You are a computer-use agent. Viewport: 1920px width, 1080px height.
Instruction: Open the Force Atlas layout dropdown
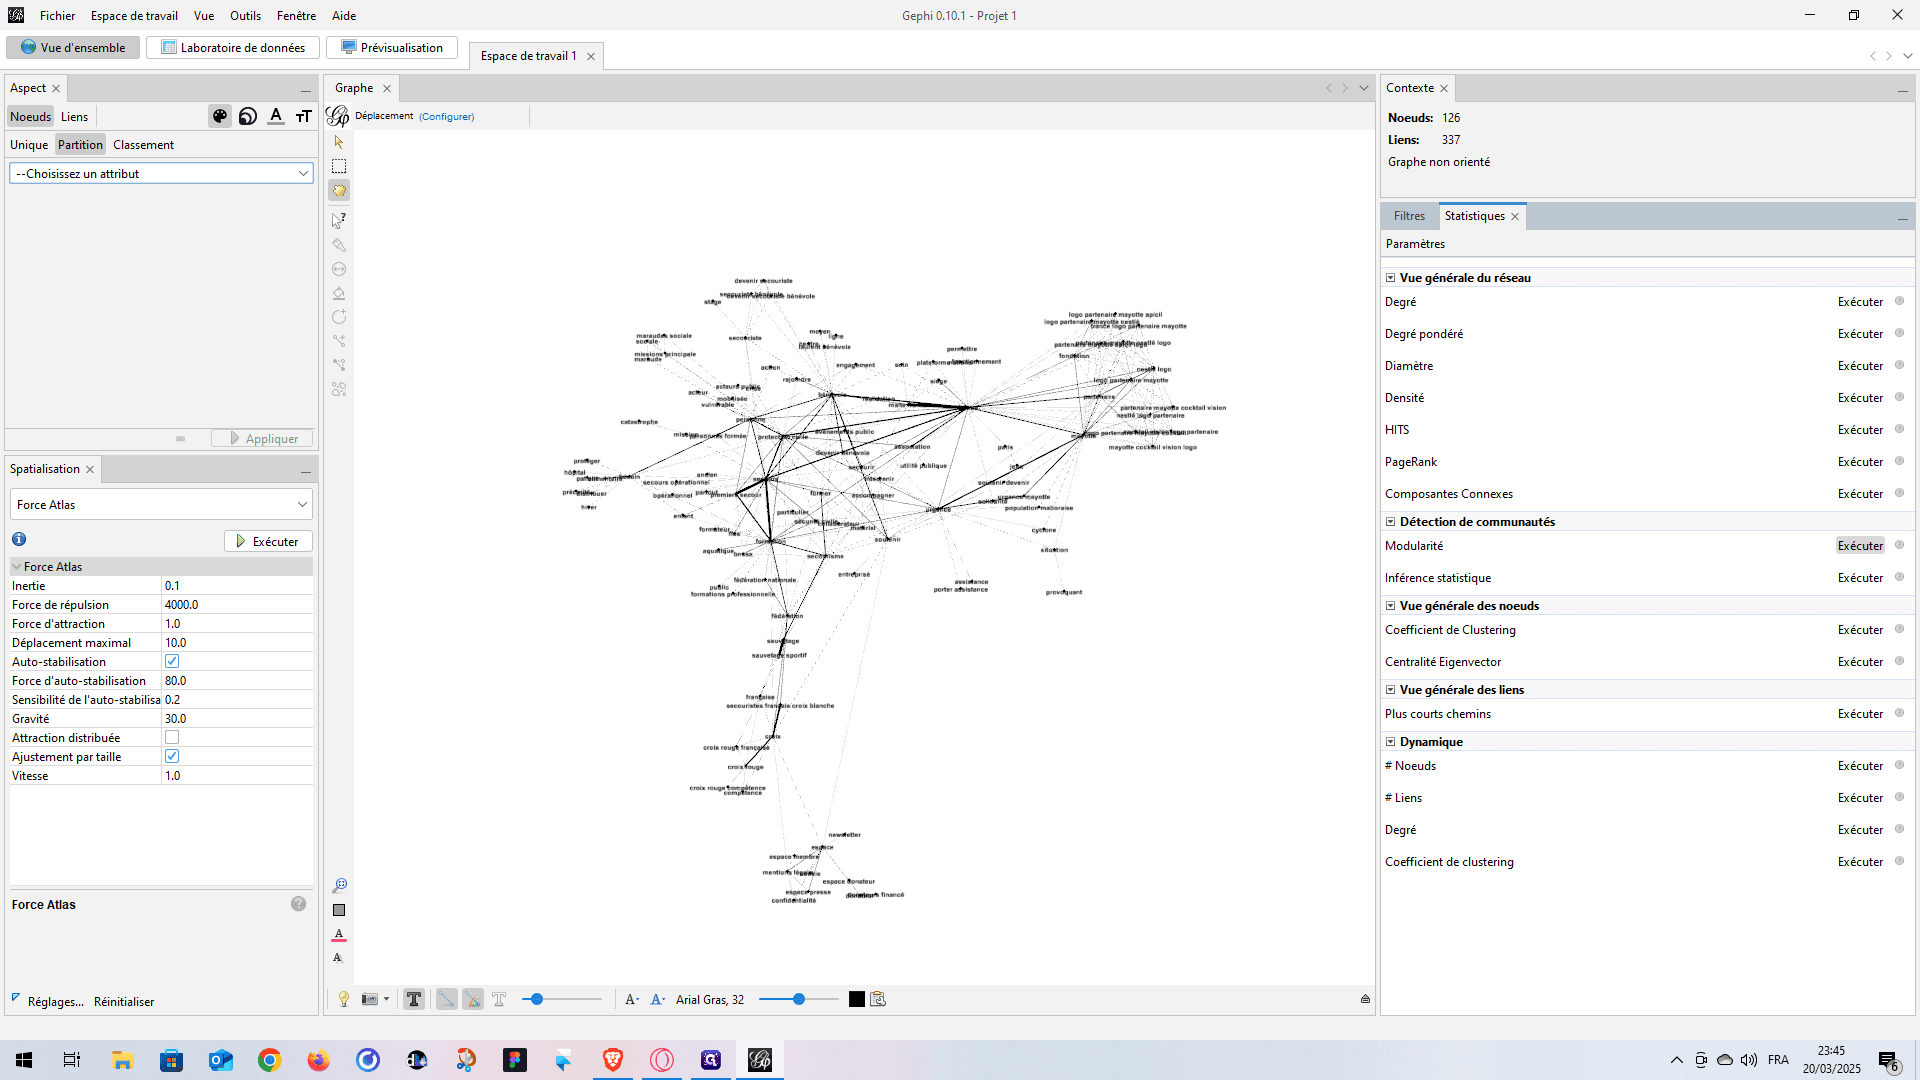(x=161, y=505)
